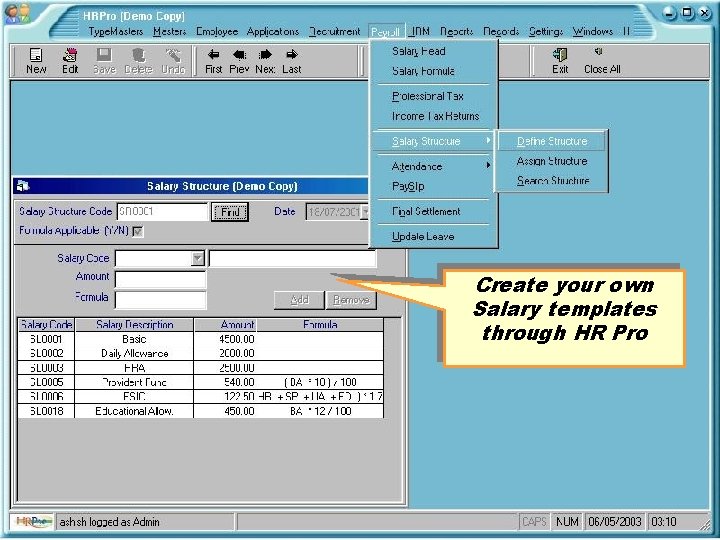Click the Add button

coord(299,300)
